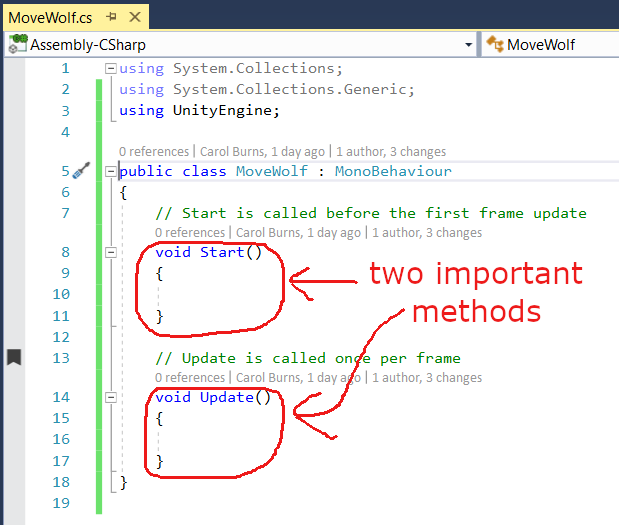Click the comment 'Start is called before the first frame update'
The height and width of the screenshot is (525, 619).
[371, 214]
